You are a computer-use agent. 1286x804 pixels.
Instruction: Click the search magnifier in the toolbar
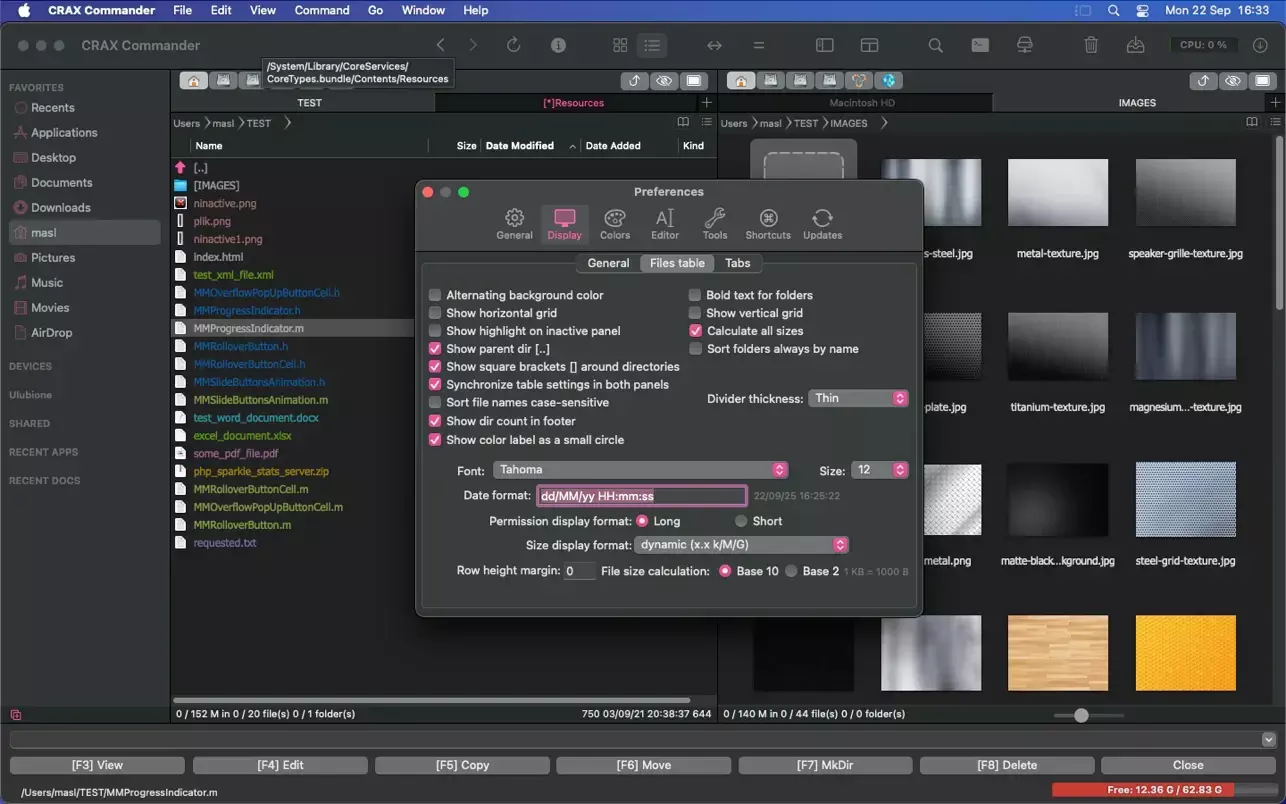tap(935, 45)
